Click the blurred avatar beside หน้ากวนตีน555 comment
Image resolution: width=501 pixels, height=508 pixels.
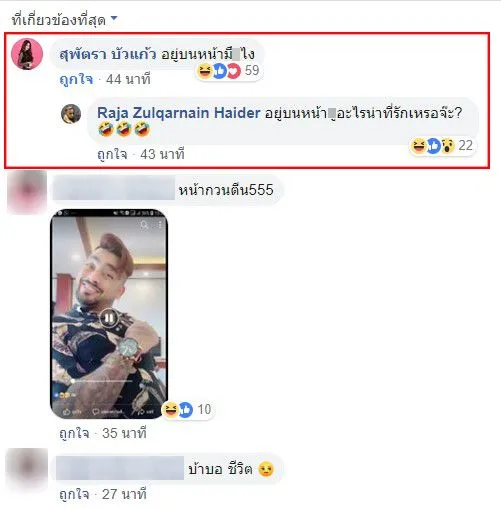[27, 191]
